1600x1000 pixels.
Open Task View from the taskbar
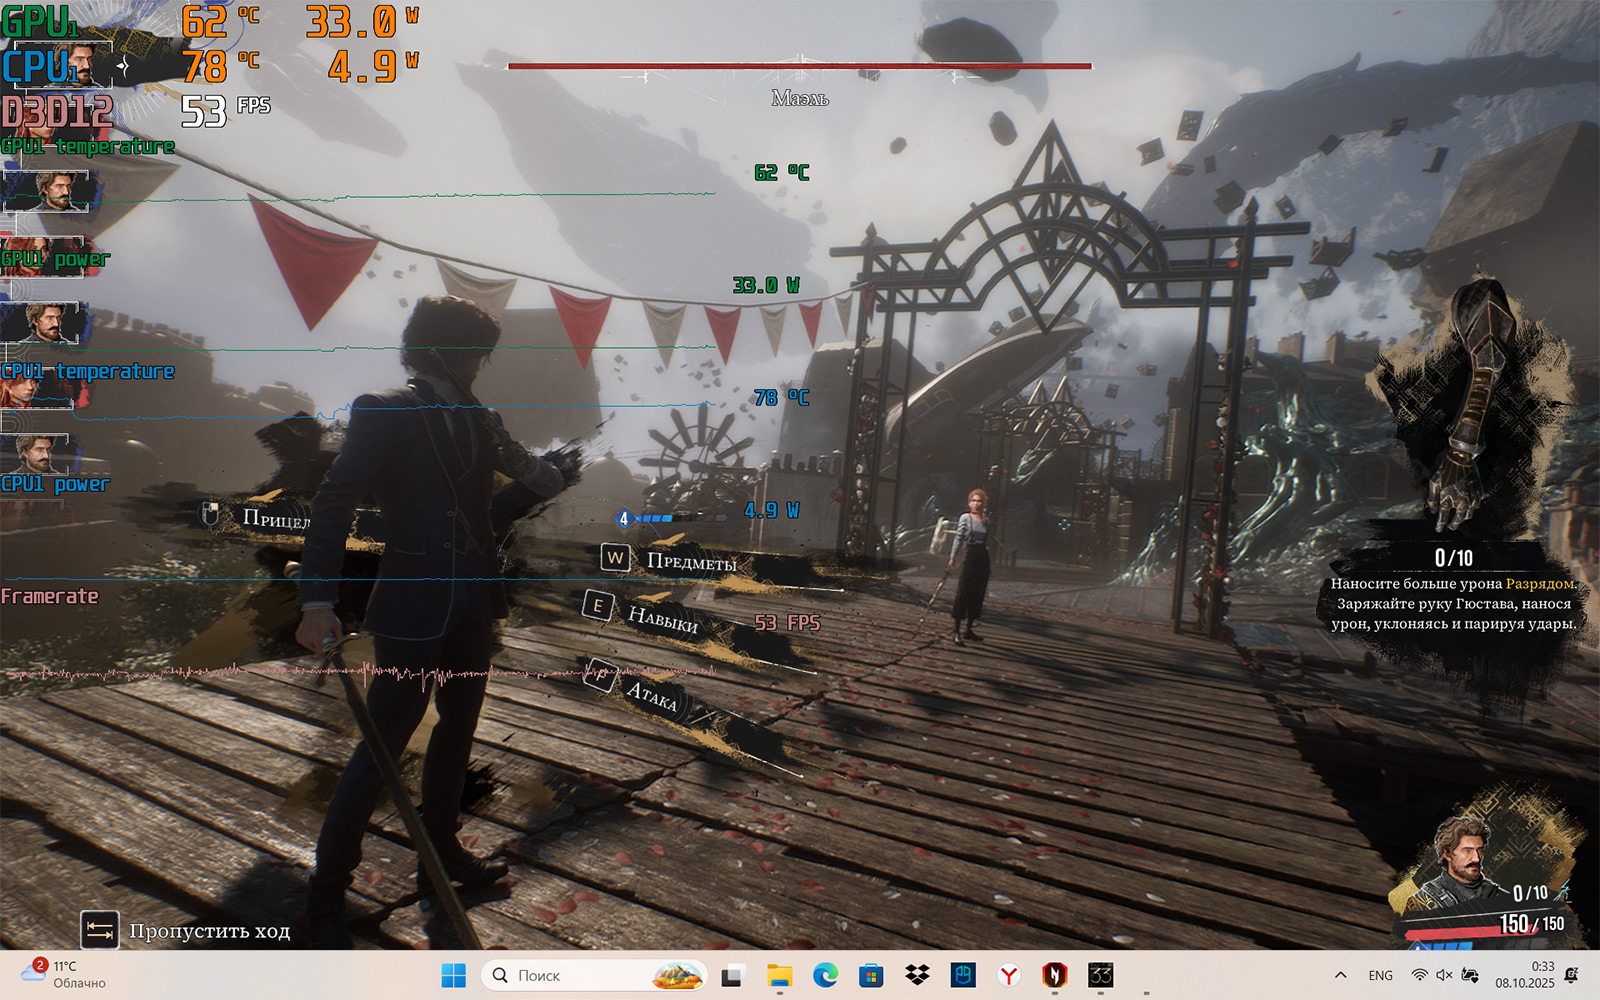point(733,975)
